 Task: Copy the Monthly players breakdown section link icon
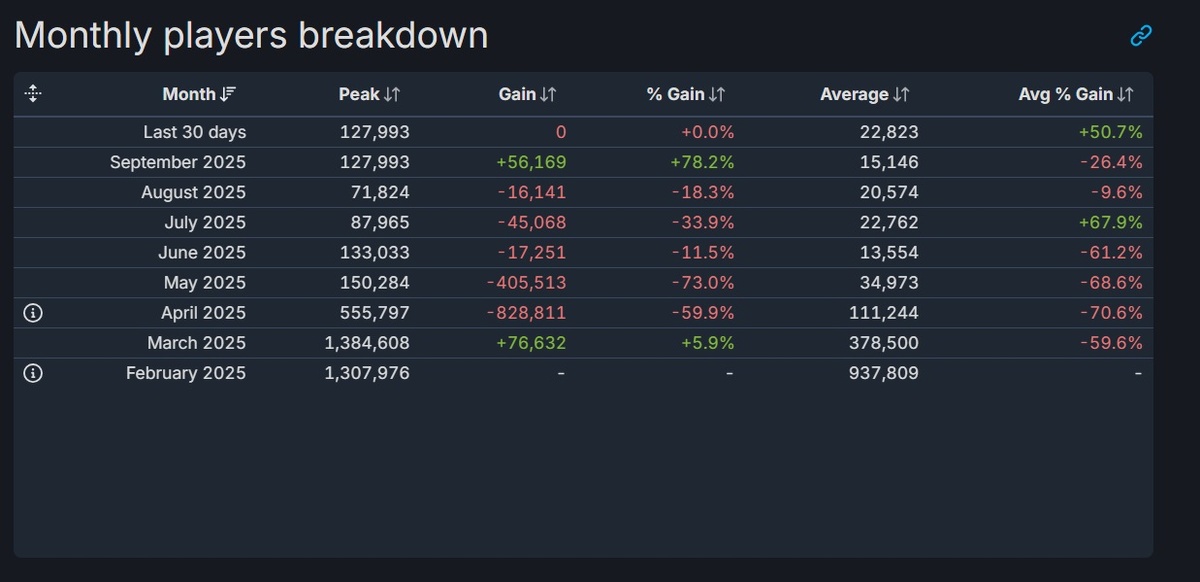1141,36
